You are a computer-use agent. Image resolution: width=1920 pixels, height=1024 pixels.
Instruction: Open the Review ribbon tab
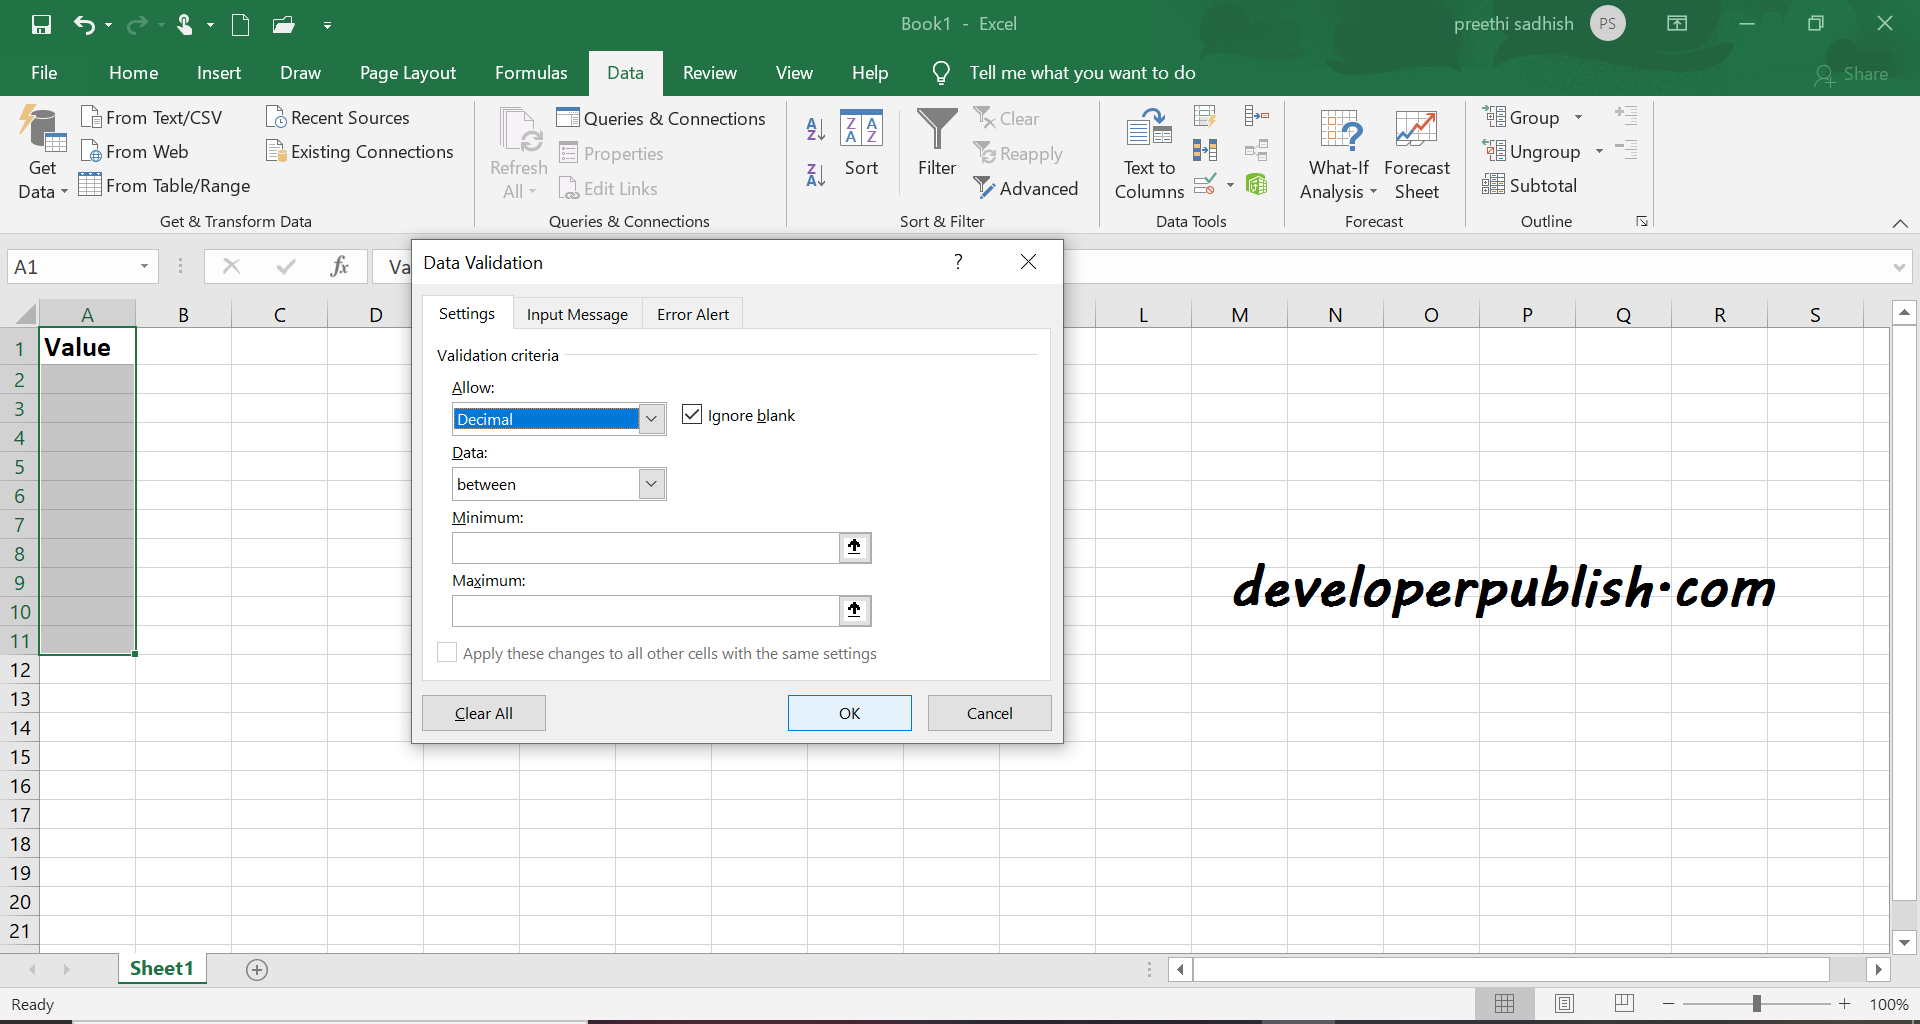pyautogui.click(x=709, y=72)
